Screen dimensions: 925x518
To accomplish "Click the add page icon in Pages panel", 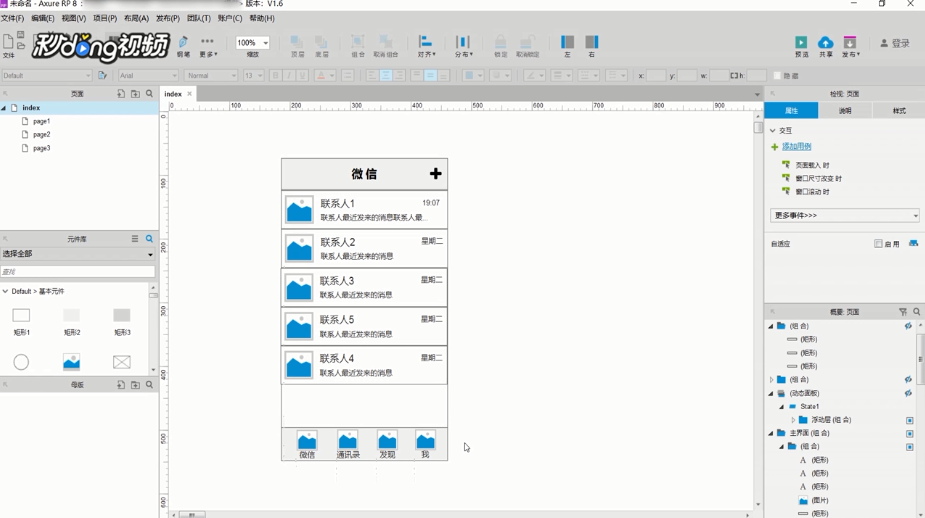I will click(121, 94).
